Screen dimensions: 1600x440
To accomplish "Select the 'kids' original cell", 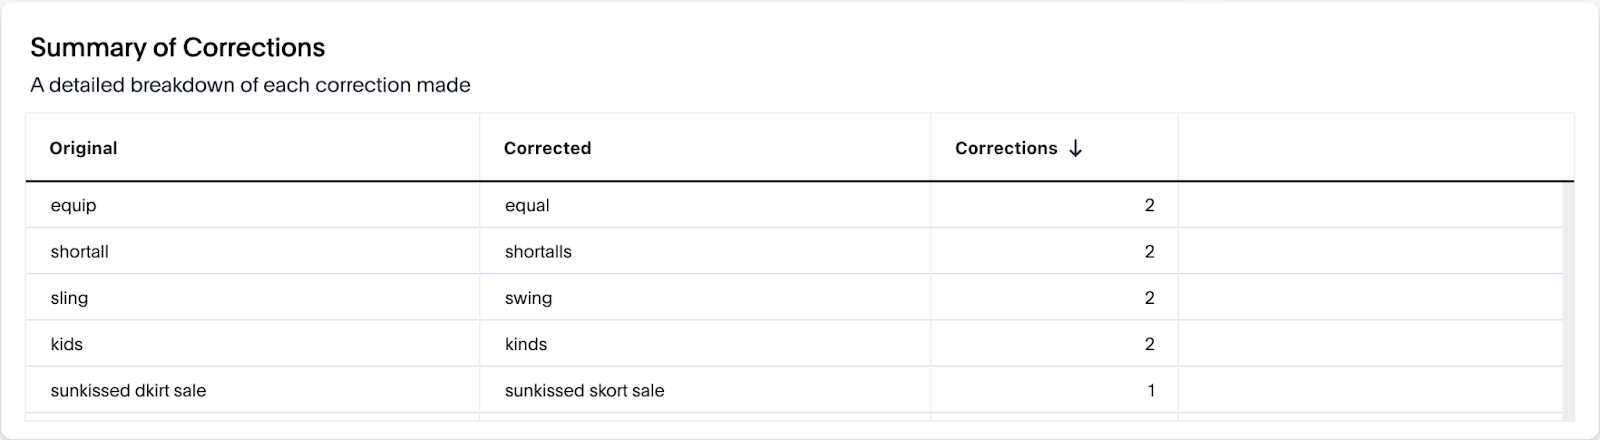I will point(253,344).
